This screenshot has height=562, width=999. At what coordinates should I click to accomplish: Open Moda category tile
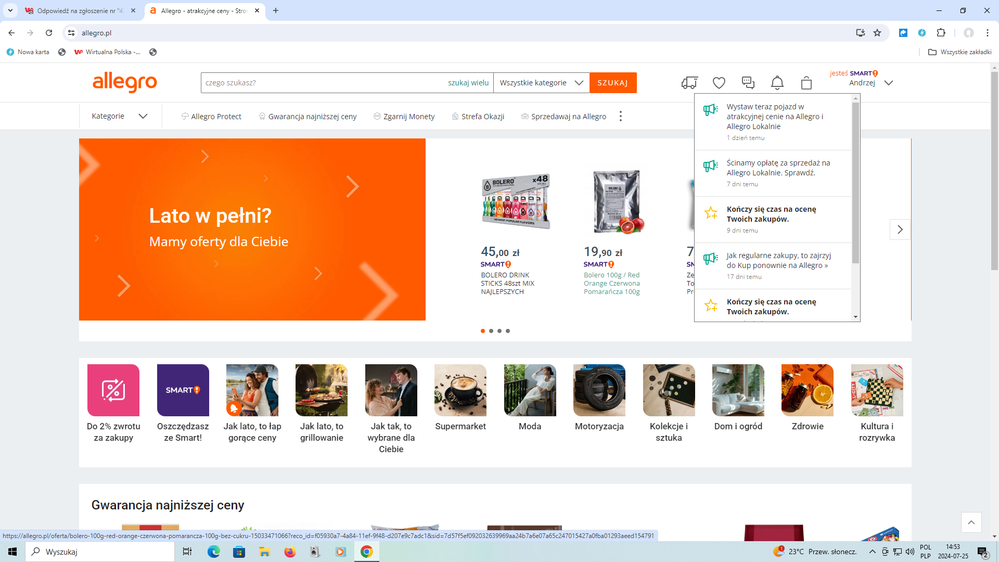click(529, 398)
